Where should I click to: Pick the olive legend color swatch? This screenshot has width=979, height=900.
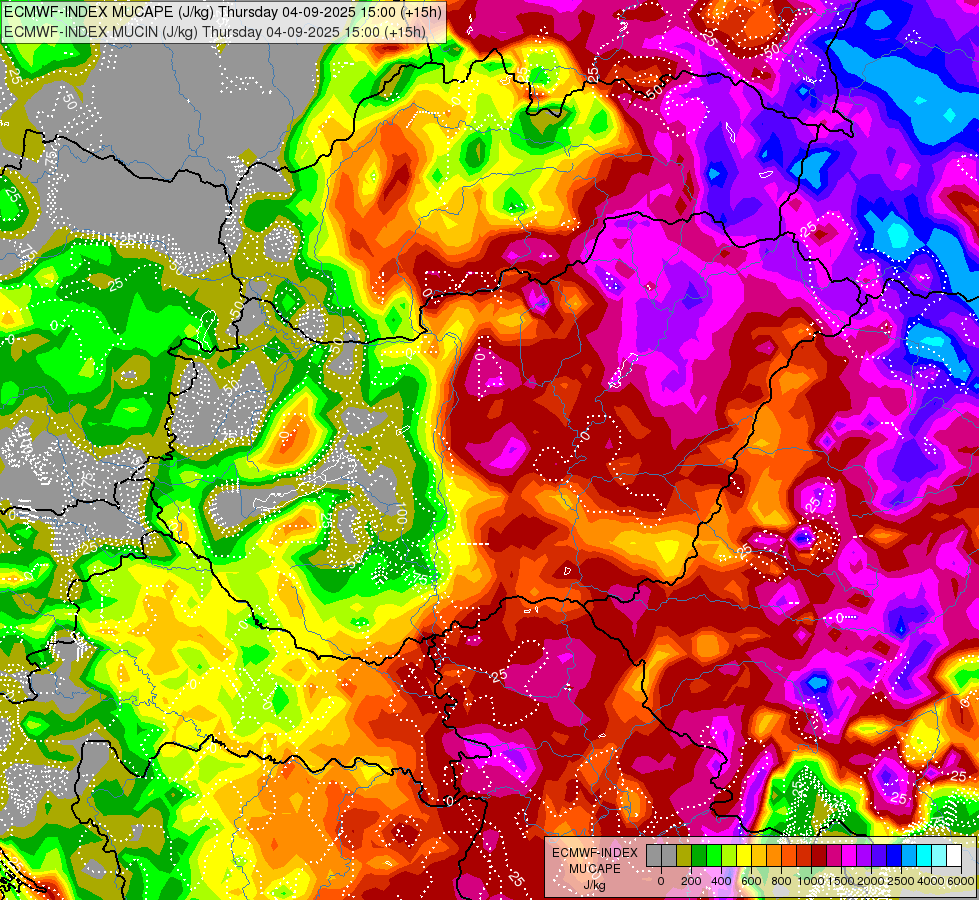(x=684, y=855)
